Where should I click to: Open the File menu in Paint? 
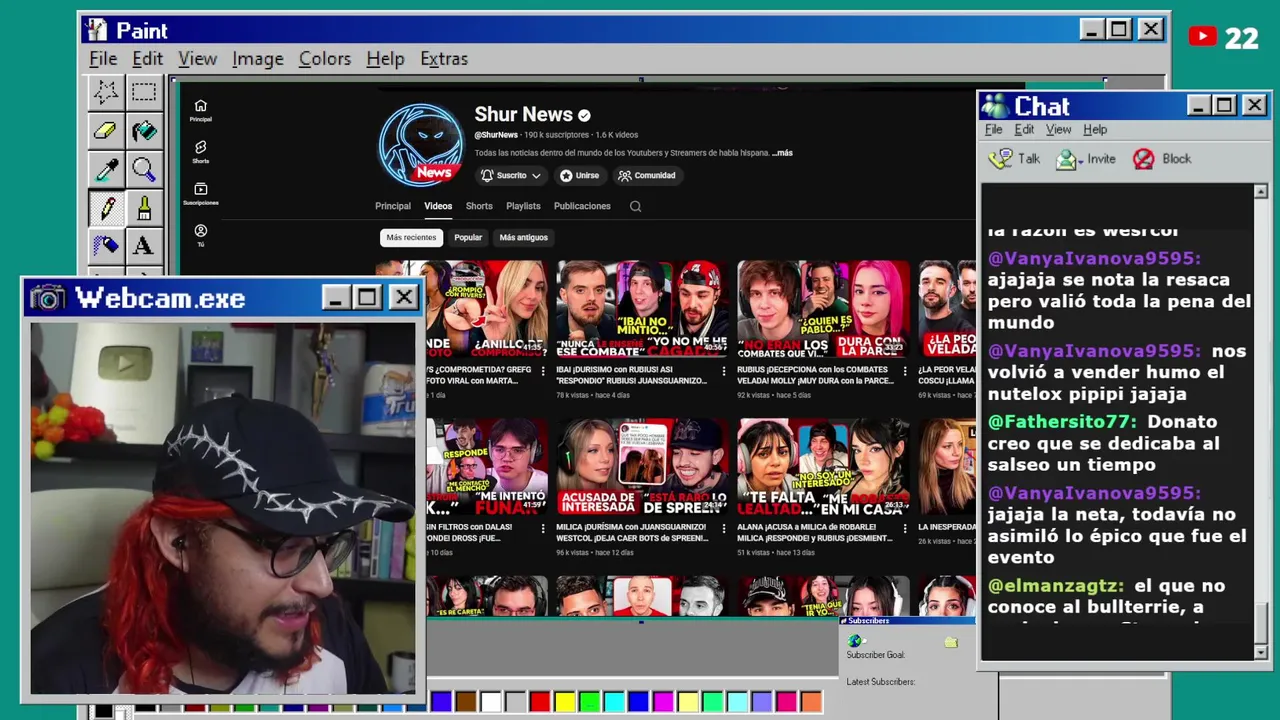tap(103, 59)
